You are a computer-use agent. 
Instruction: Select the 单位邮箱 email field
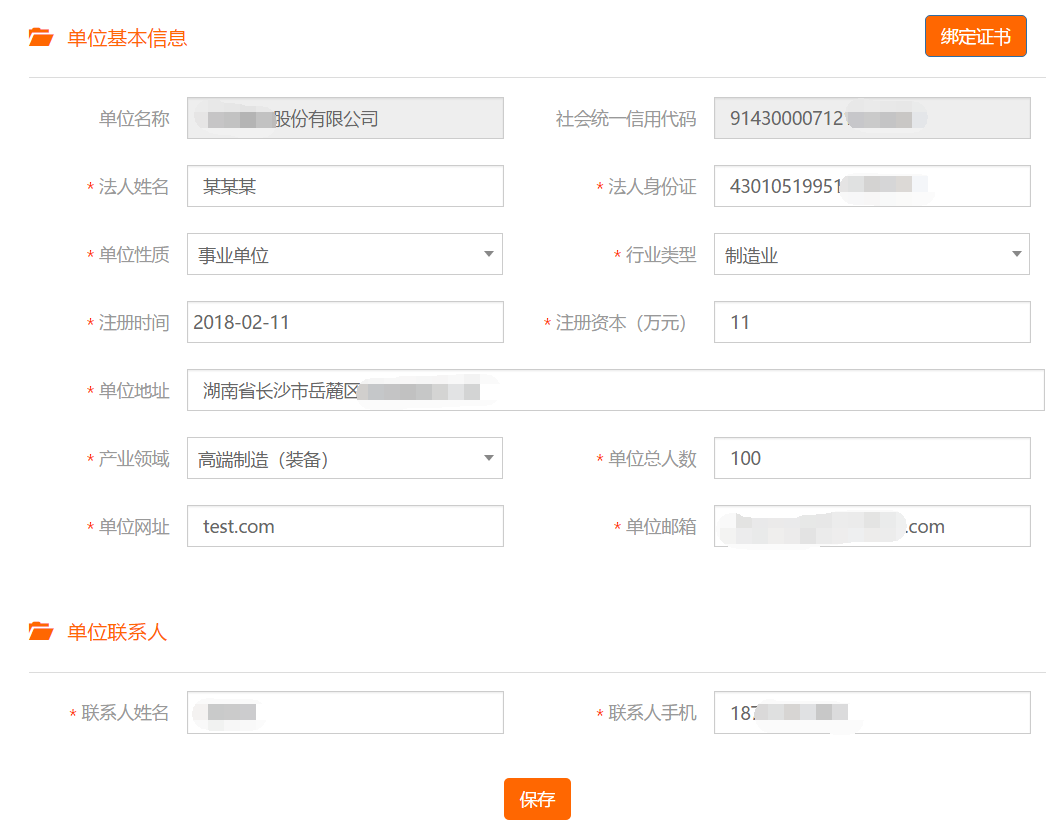[x=871, y=526]
